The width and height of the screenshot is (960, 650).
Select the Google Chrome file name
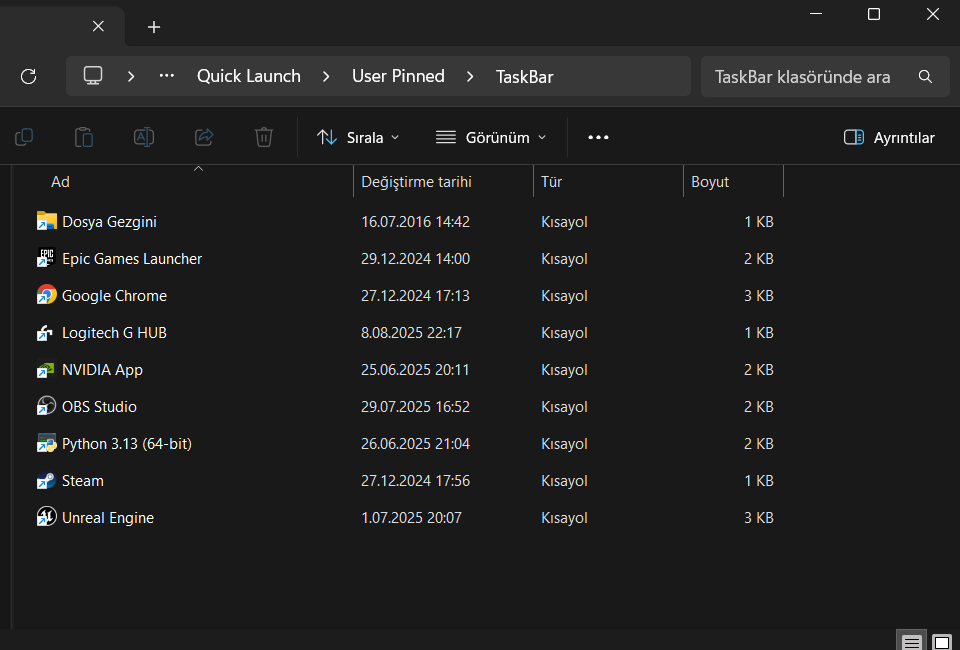[x=114, y=296]
